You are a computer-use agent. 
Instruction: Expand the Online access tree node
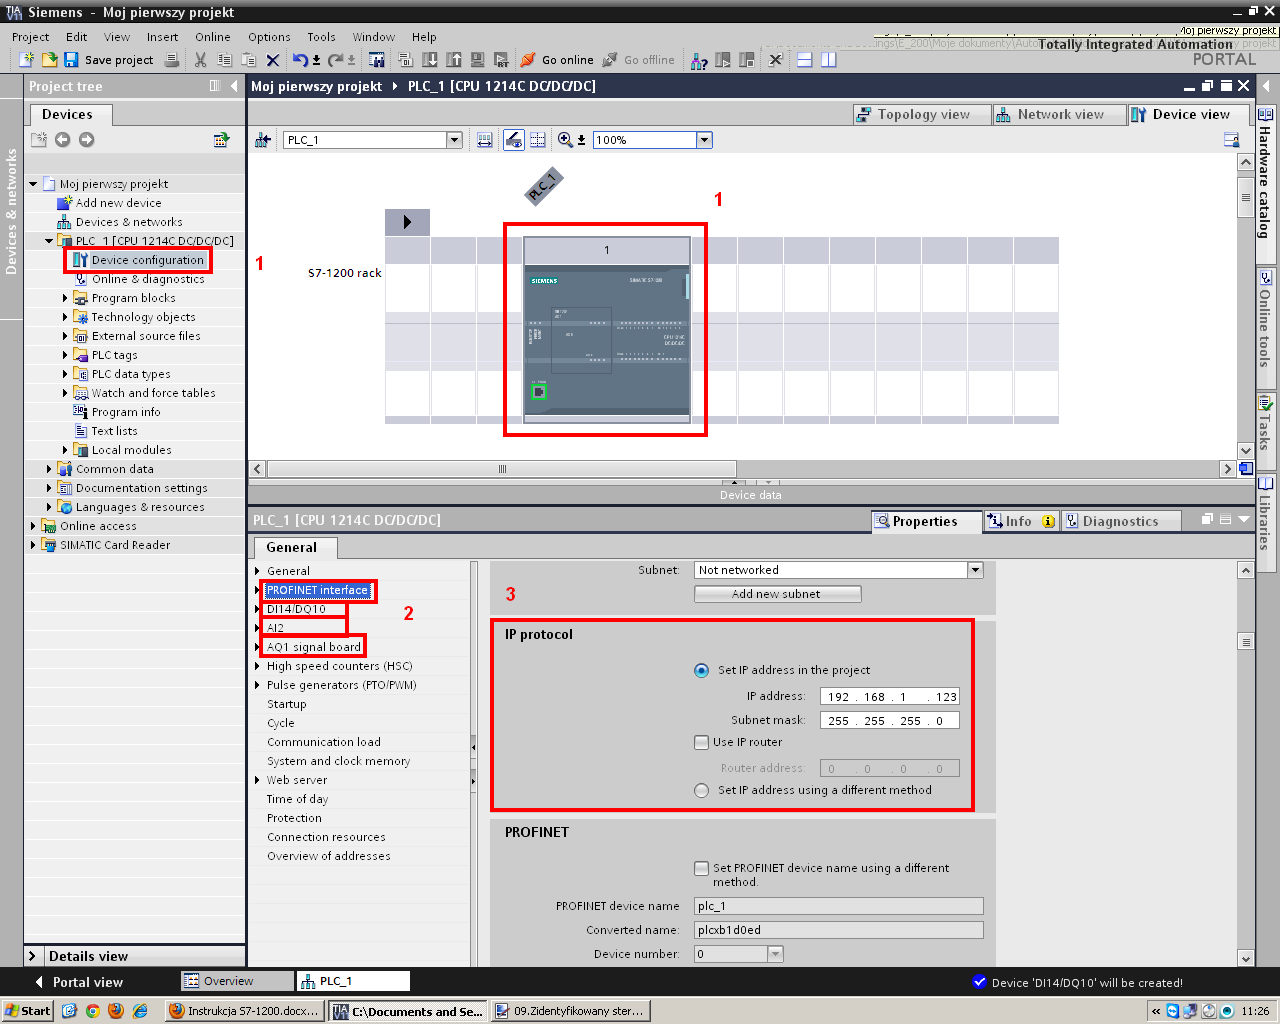[x=33, y=526]
